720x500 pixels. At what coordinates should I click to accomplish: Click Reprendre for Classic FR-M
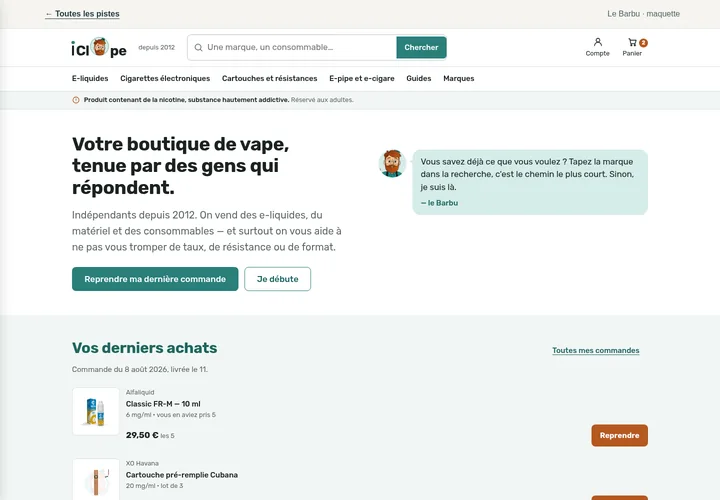(619, 435)
